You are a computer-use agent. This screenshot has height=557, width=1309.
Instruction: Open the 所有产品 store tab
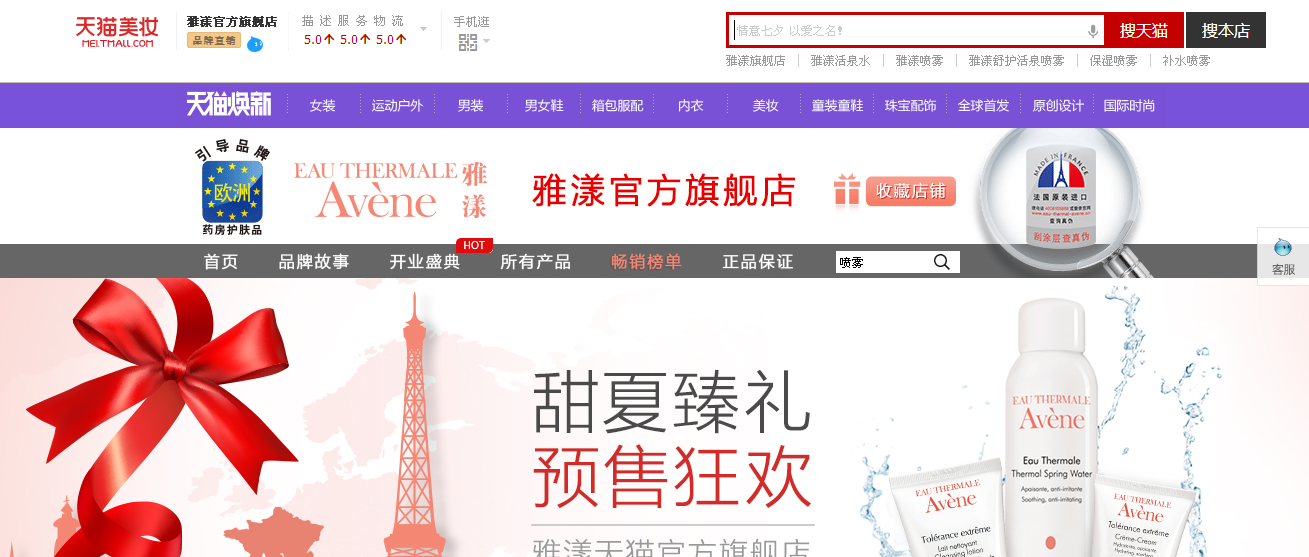535,262
